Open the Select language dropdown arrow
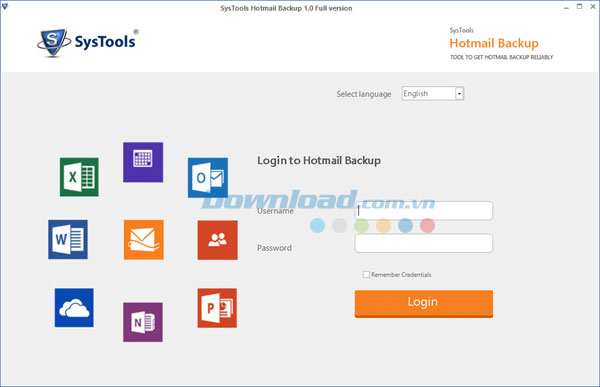Viewport: 600px width, 387px height. 459,93
